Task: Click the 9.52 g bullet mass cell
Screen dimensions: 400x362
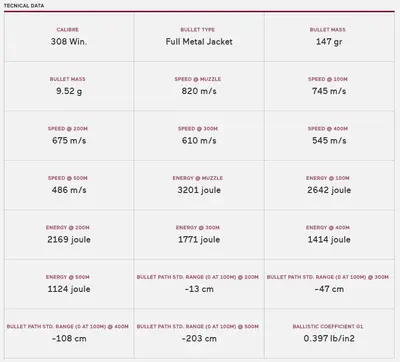Action: click(x=69, y=86)
